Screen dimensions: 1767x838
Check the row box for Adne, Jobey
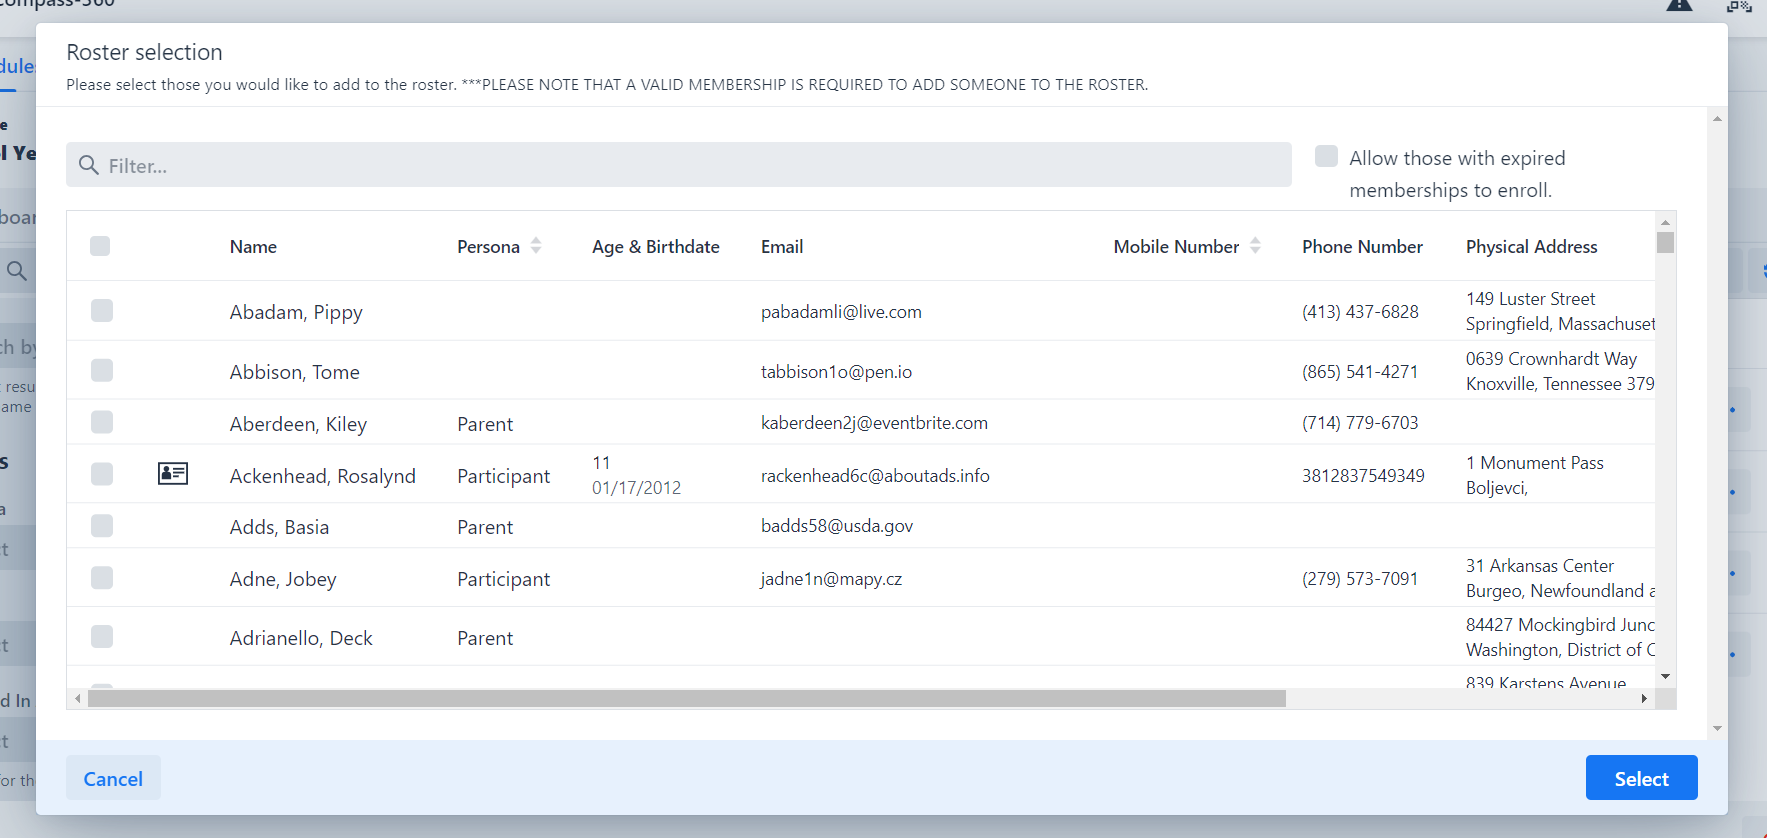click(x=102, y=578)
